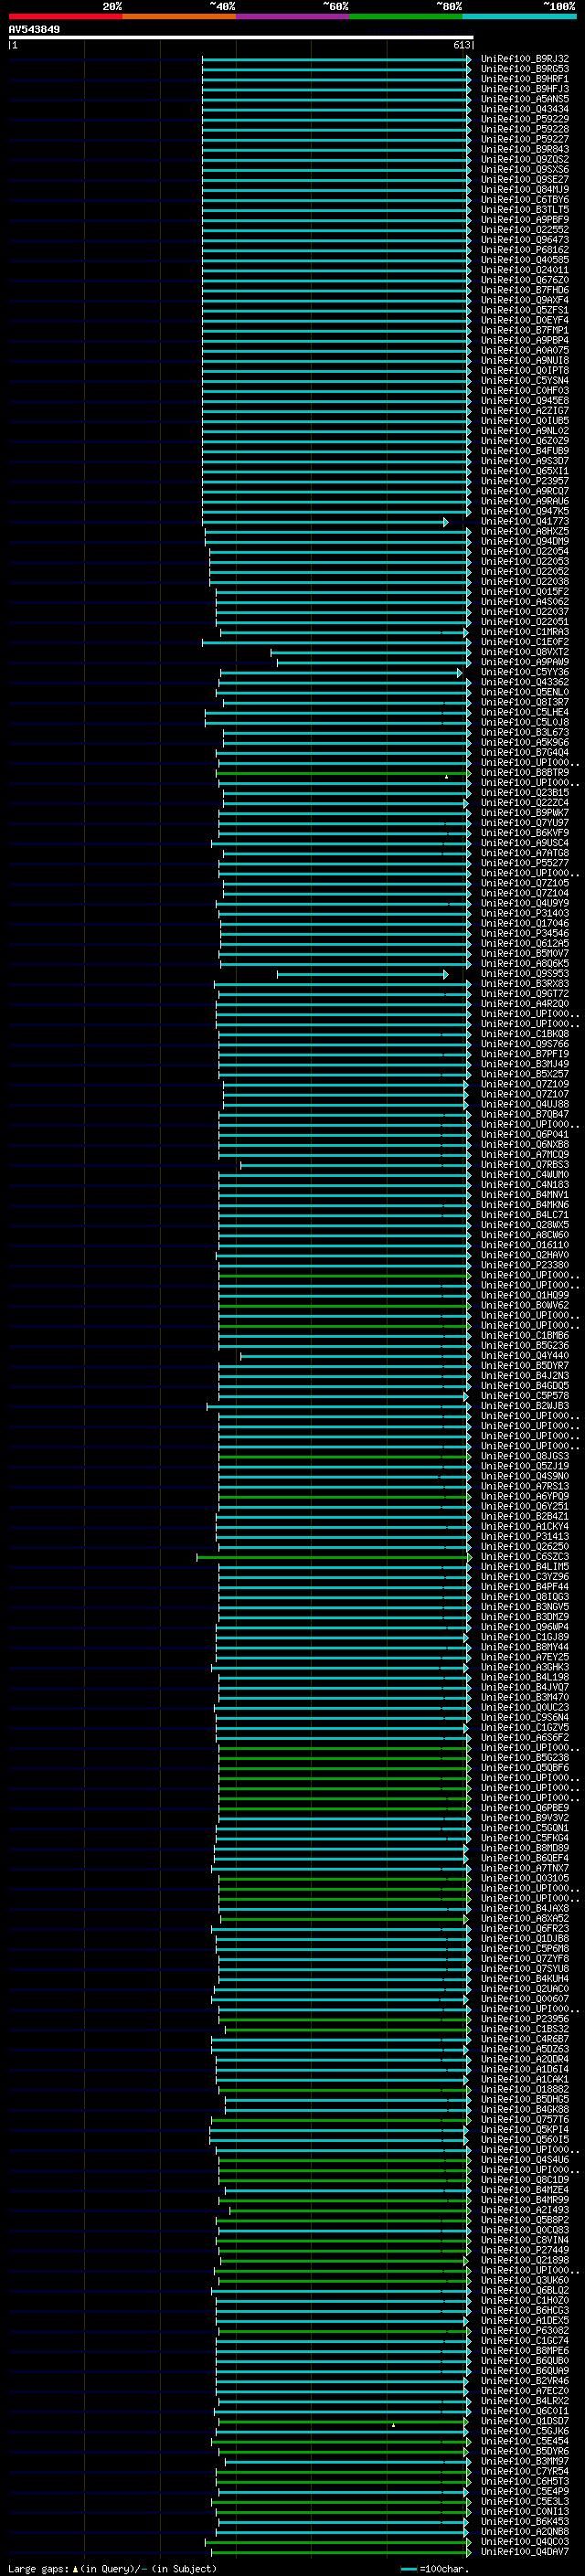Select hit label UniRef100_C5YSN4
Viewport: 585px width, 2576px height.
pyautogui.click(x=524, y=381)
